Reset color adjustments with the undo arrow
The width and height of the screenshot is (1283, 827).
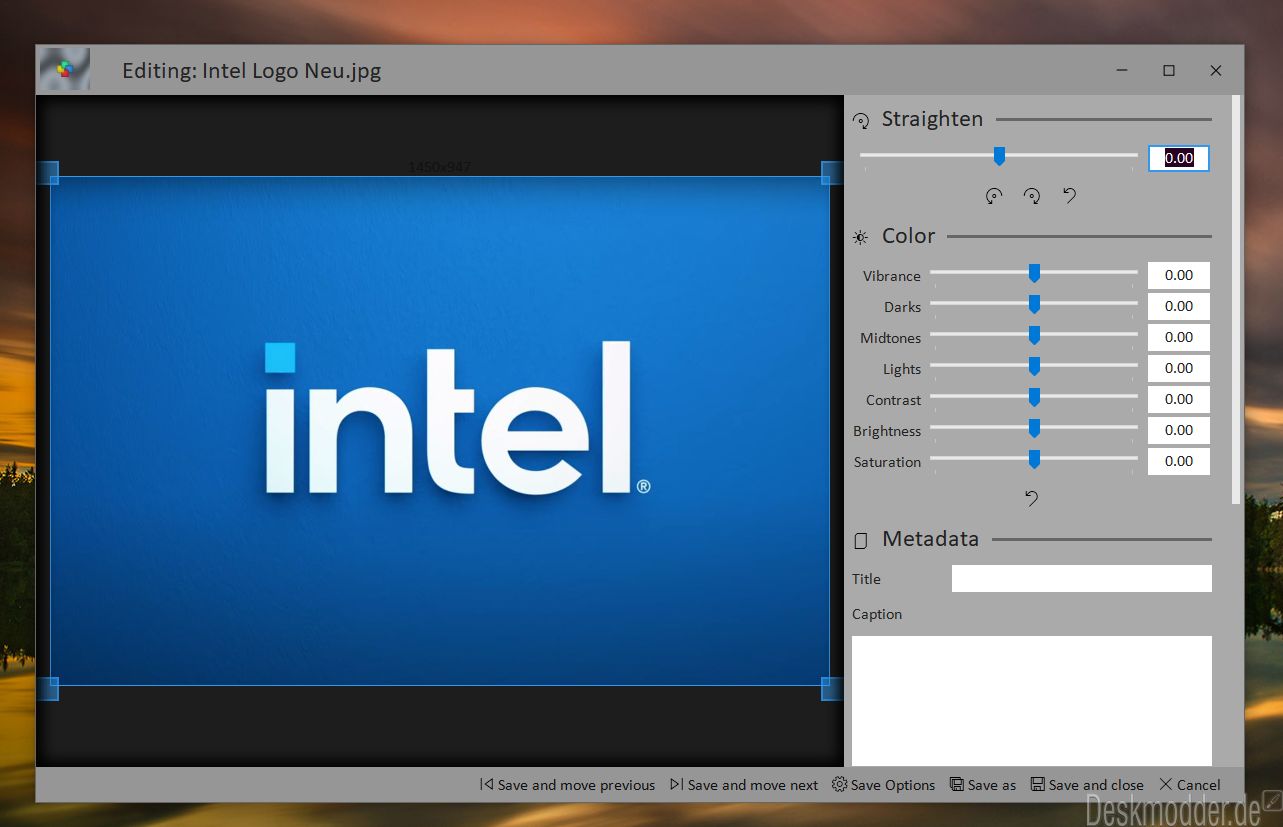[1032, 498]
